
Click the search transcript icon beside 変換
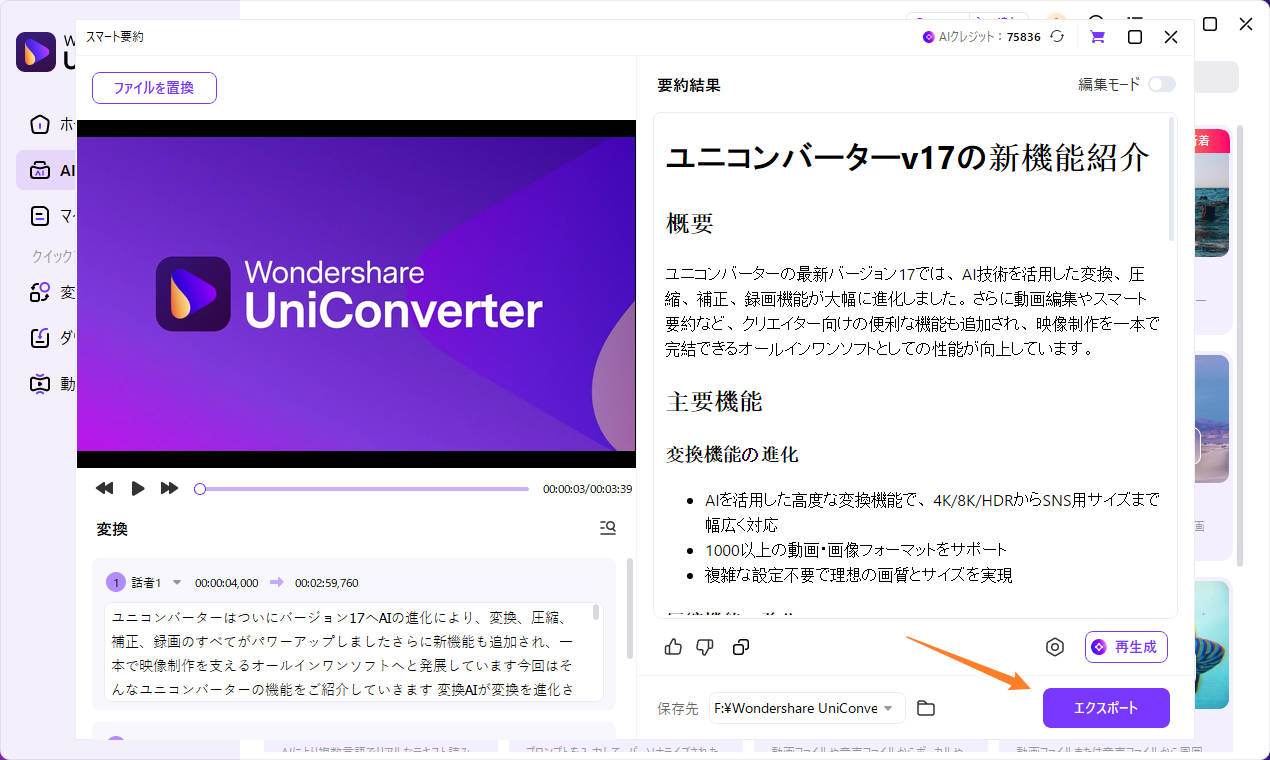[x=608, y=528]
